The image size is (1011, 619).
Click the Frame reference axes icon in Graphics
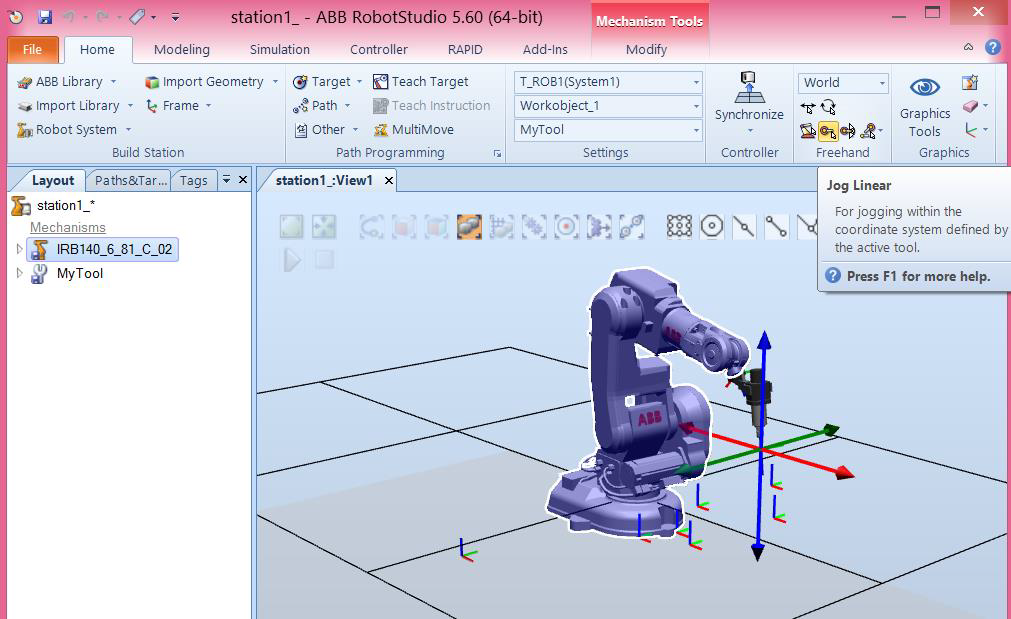point(970,131)
